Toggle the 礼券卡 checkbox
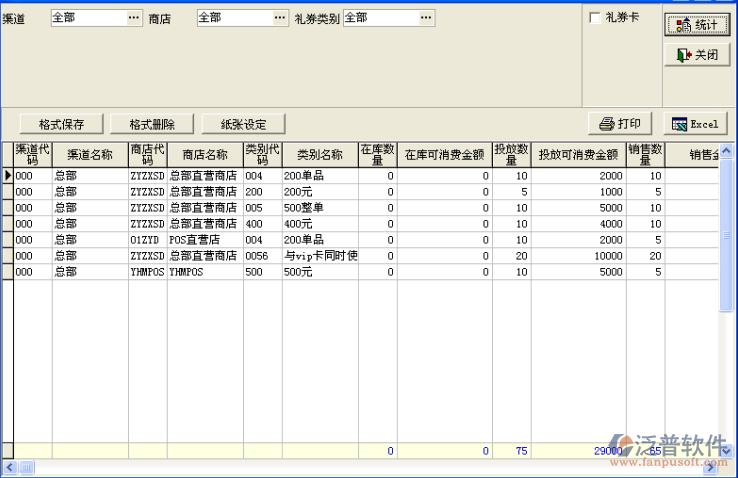738x478 pixels. 595,18
